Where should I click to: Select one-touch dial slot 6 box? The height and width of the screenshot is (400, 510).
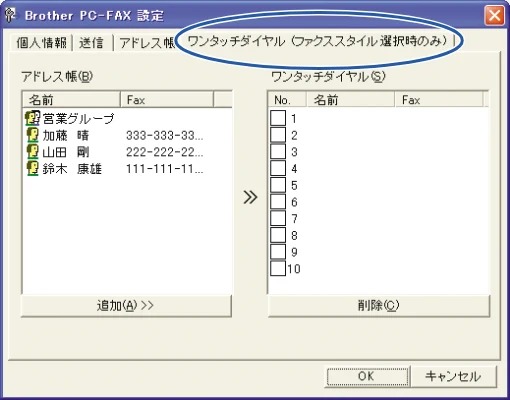[x=278, y=201]
